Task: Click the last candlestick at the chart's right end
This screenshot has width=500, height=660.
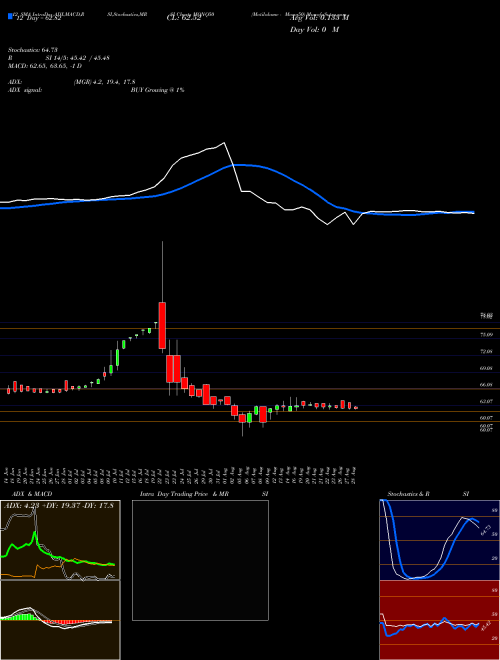Action: coord(356,407)
